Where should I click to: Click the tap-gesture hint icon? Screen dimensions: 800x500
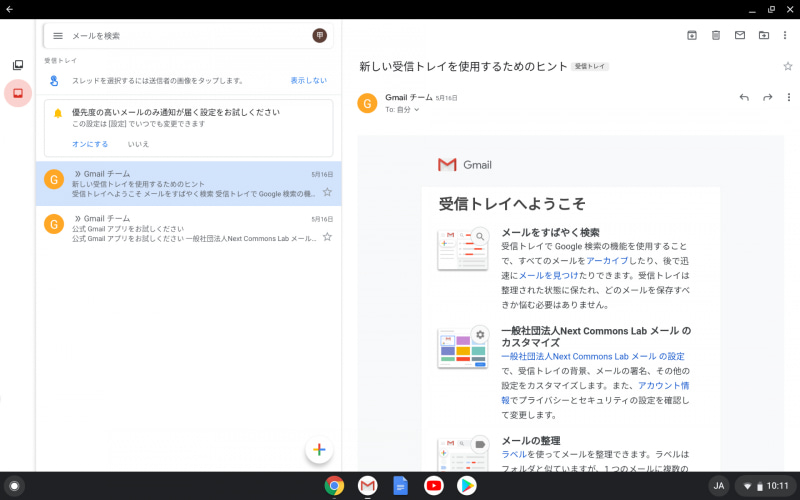[54, 81]
